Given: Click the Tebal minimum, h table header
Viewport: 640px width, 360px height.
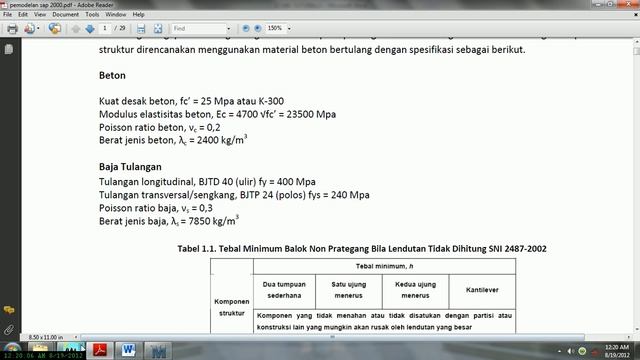Looking at the screenshot, I should click(x=384, y=266).
